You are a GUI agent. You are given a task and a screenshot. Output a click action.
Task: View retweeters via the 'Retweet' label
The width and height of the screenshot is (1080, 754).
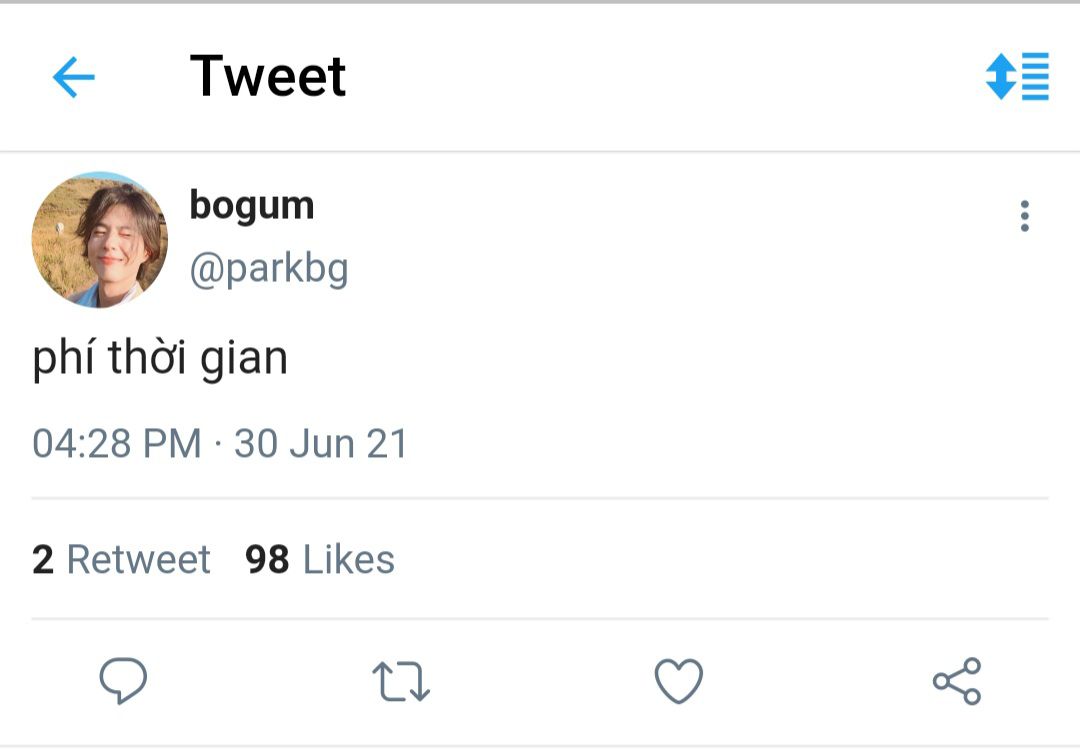[x=138, y=559]
